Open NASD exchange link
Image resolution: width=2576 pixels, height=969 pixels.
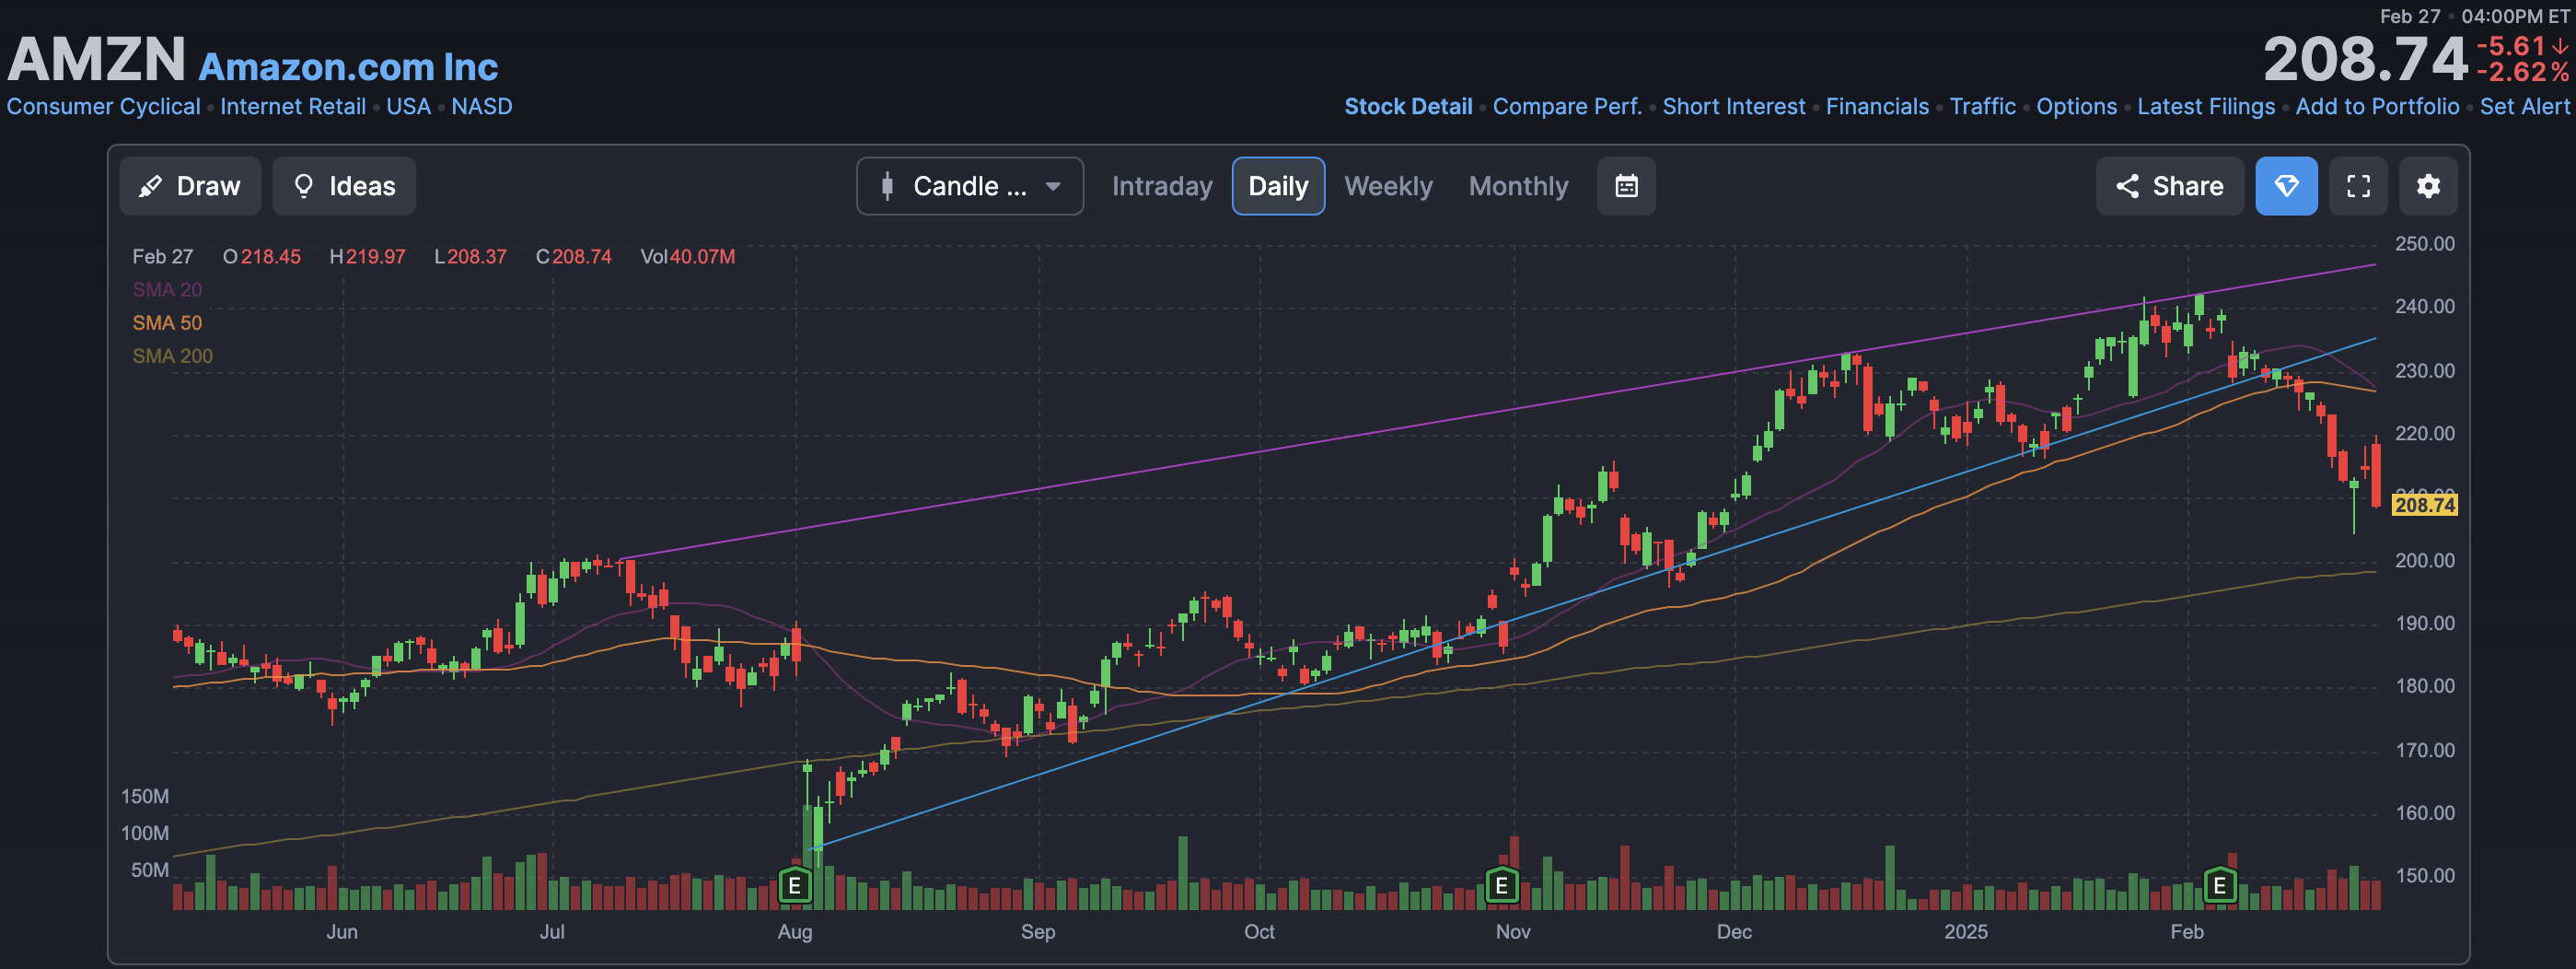click(x=481, y=106)
